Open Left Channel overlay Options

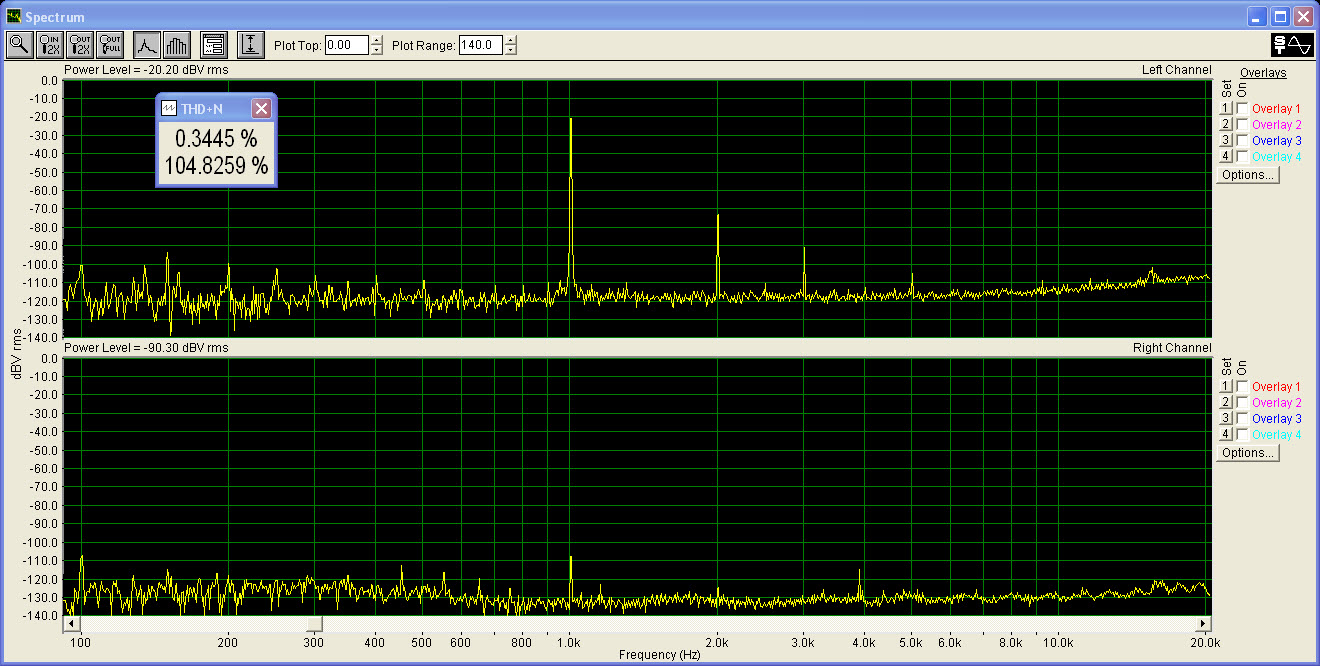click(x=1248, y=175)
